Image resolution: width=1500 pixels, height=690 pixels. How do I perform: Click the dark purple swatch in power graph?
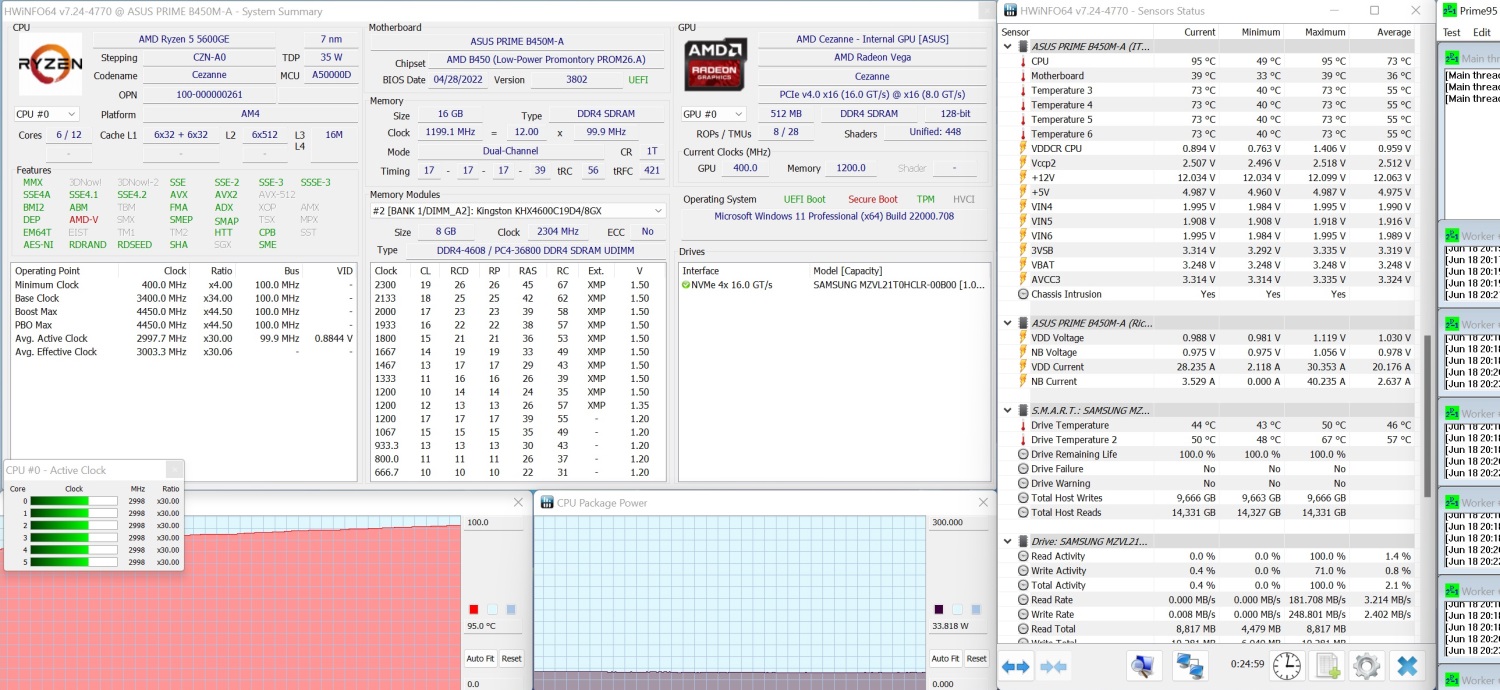(939, 609)
